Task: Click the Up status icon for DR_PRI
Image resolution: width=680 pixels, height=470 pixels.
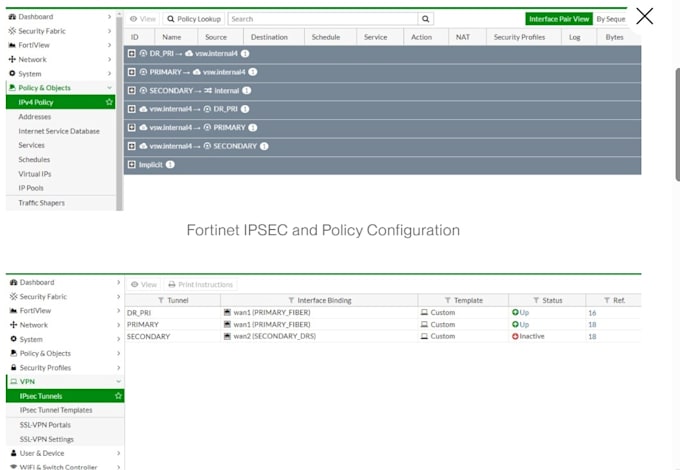Action: pos(515,312)
